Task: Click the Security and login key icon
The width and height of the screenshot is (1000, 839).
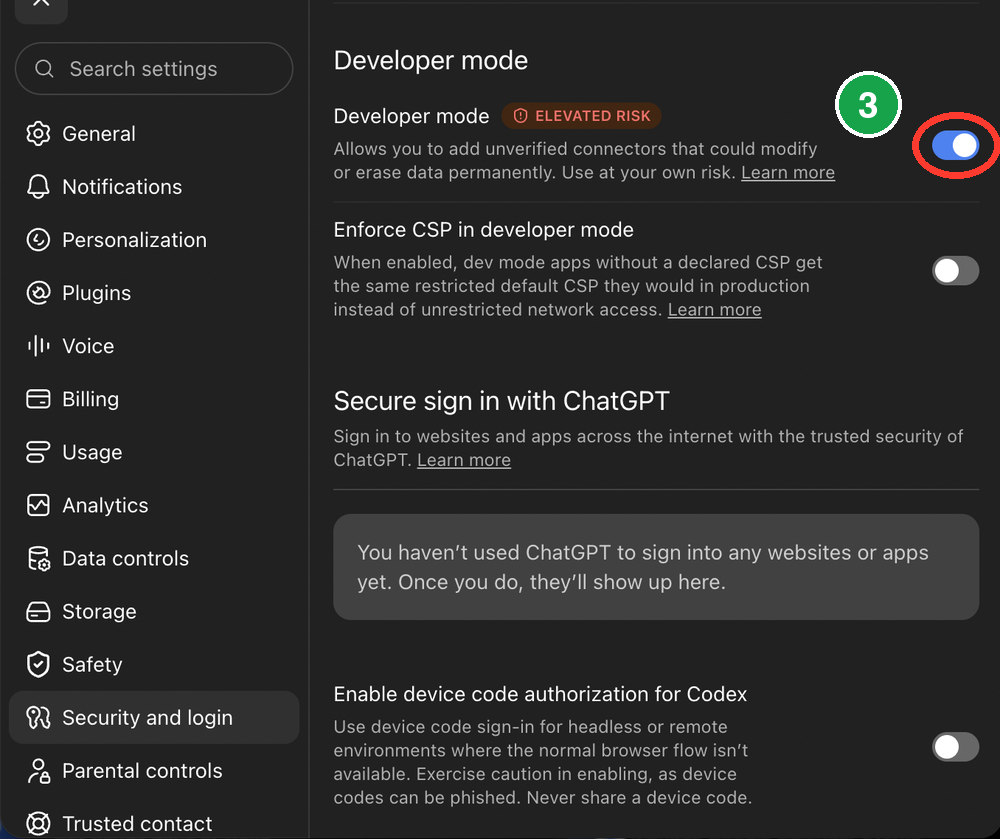Action: (38, 717)
